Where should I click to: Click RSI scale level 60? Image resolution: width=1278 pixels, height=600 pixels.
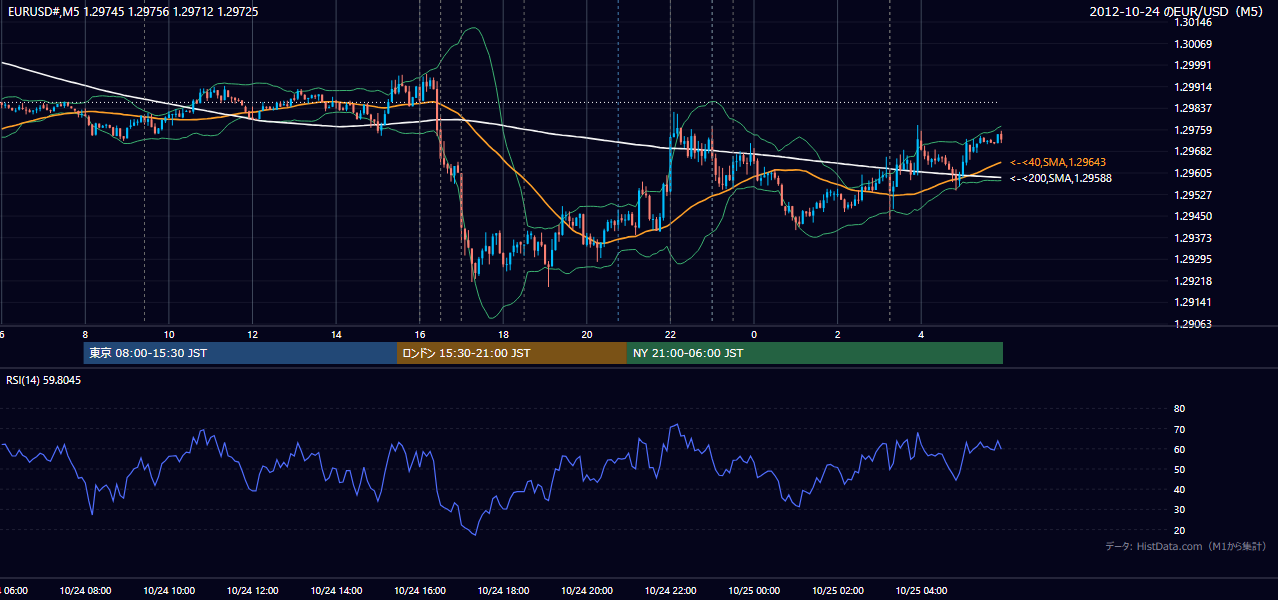point(1179,449)
